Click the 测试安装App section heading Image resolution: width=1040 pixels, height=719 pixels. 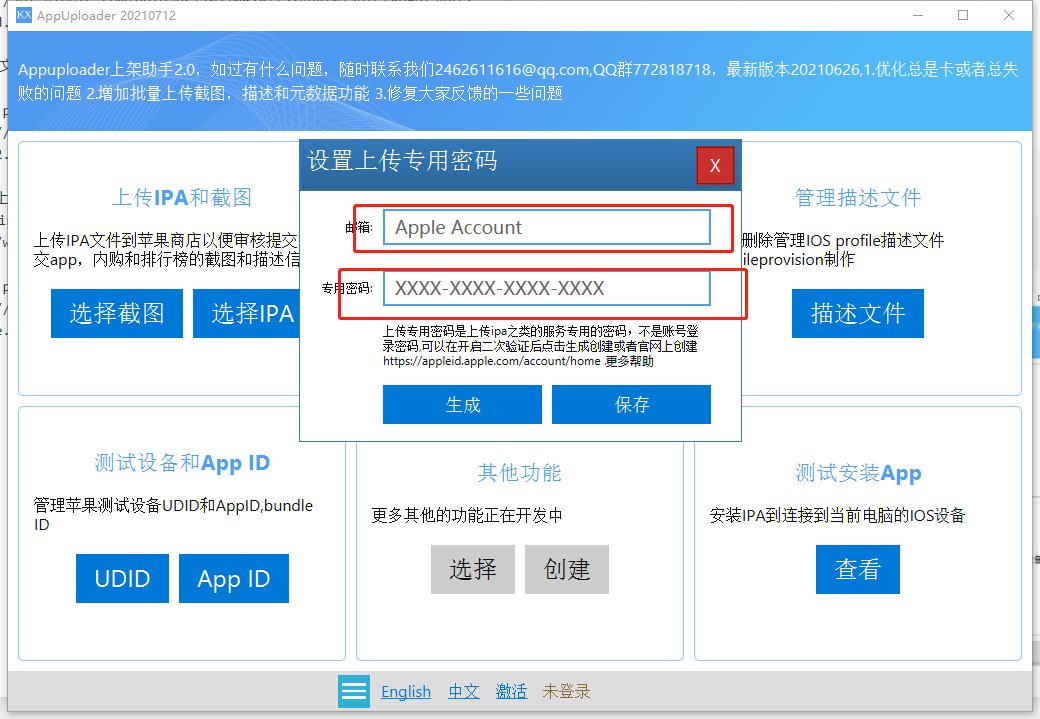(858, 473)
